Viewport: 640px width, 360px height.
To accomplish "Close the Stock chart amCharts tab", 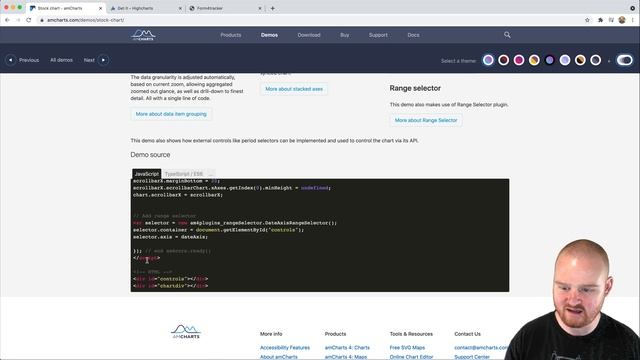I will pyautogui.click(x=101, y=8).
